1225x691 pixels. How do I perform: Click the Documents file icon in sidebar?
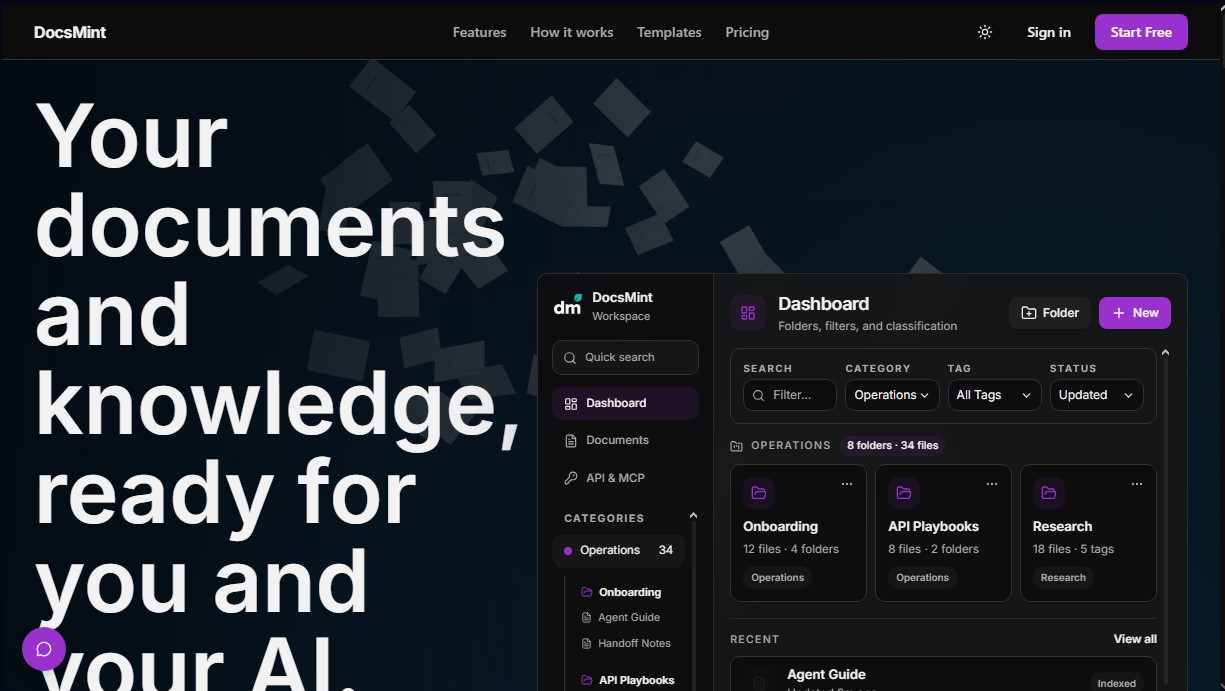571,441
